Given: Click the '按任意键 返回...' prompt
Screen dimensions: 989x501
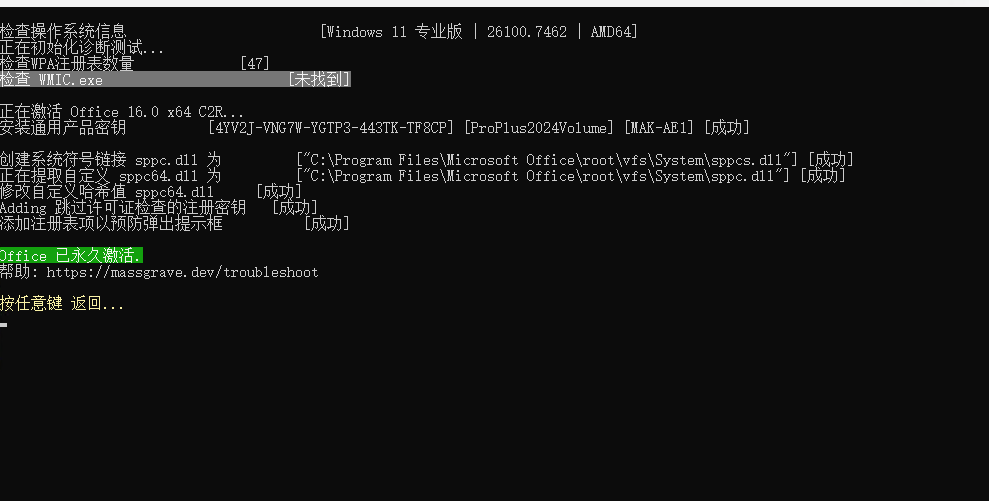Looking at the screenshot, I should tap(62, 304).
